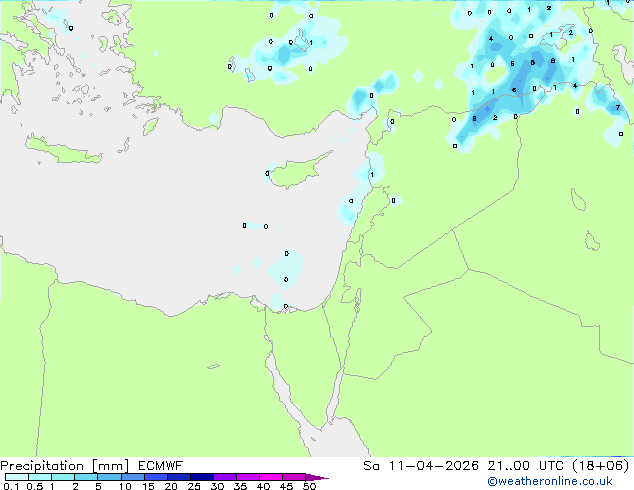Click the '1' precipitation value east of Cyprus

[372, 175]
